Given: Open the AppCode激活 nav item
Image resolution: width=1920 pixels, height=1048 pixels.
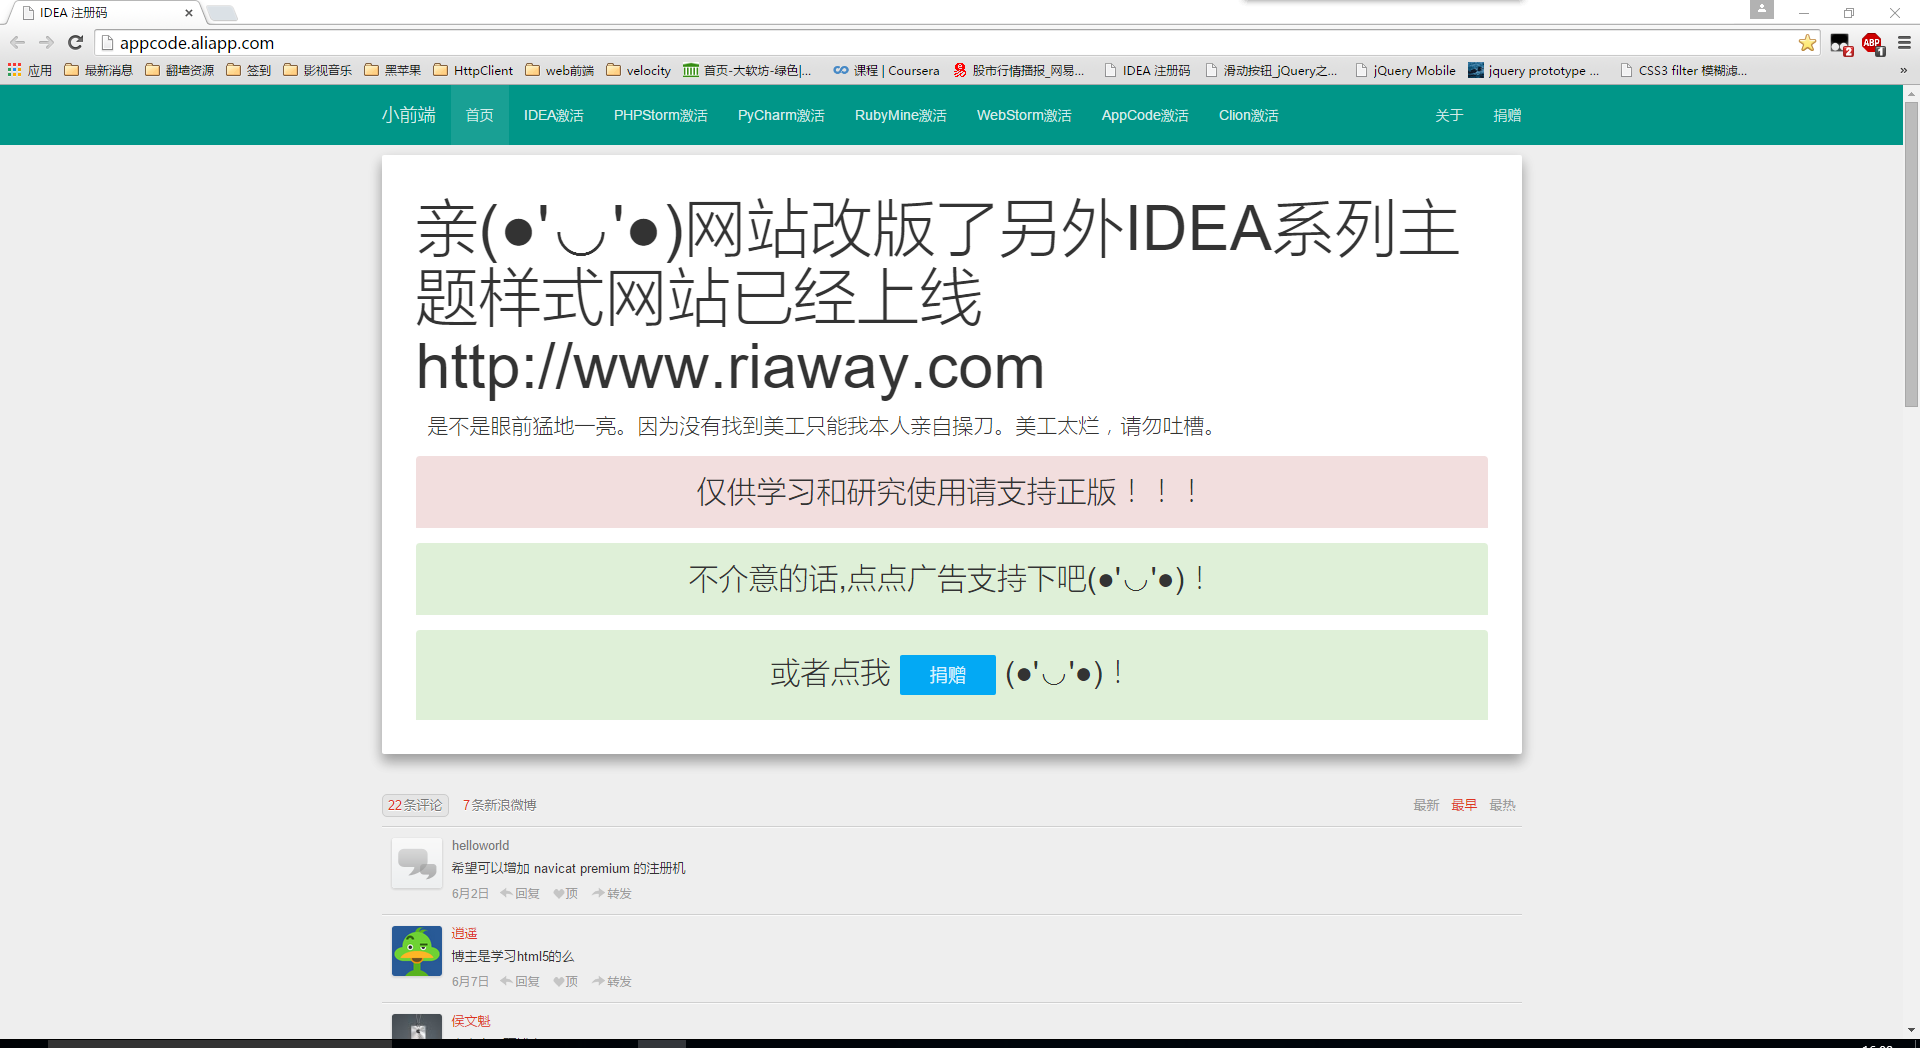Looking at the screenshot, I should (x=1145, y=115).
